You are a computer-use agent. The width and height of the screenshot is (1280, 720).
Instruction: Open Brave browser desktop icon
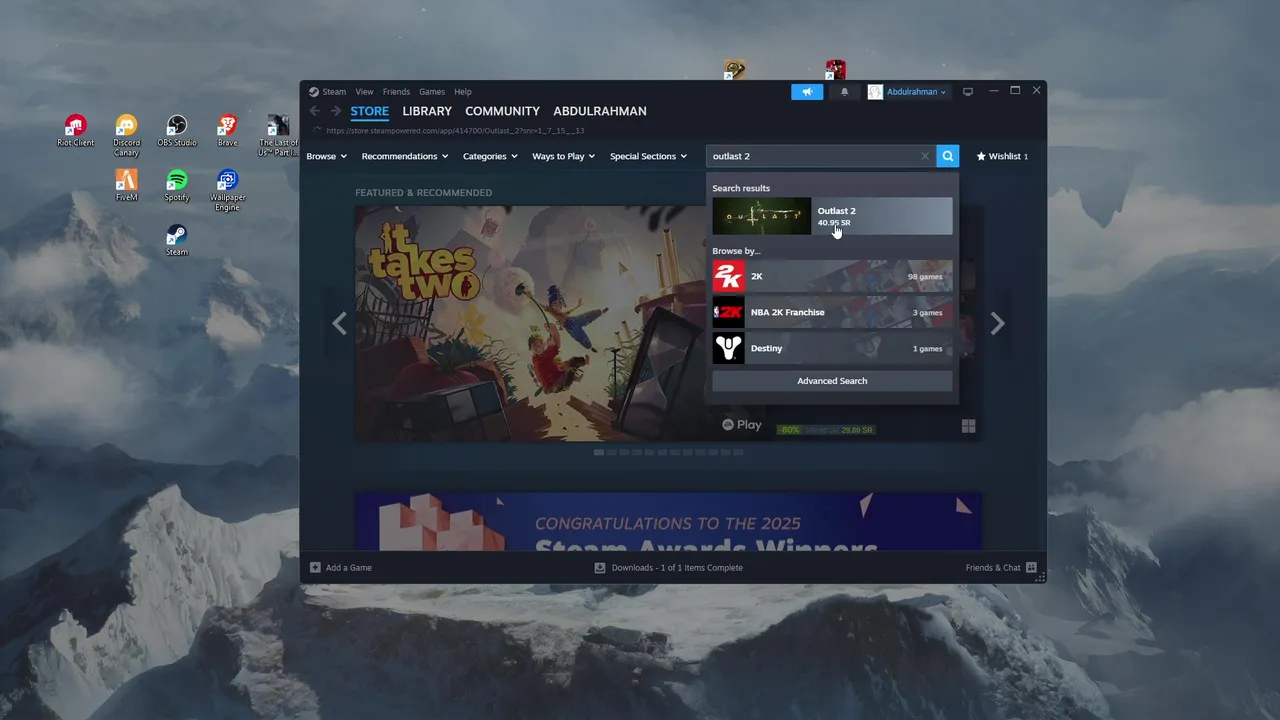pos(227,130)
